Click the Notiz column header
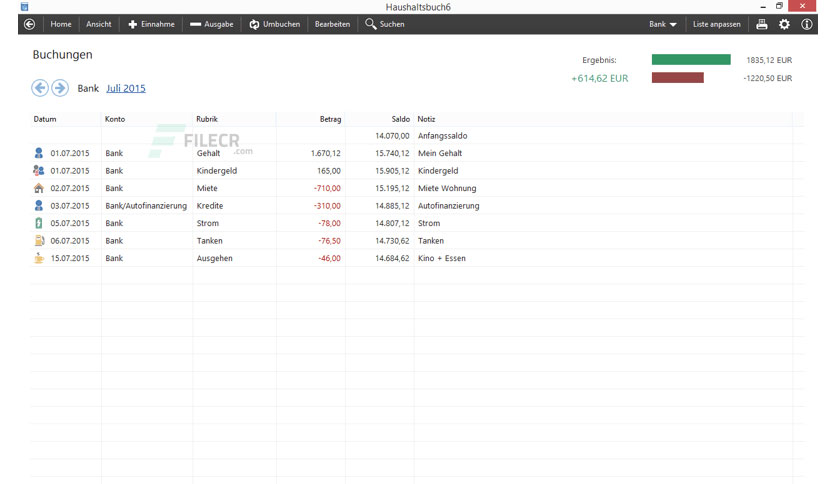This screenshot has width=836, height=484. (x=426, y=119)
